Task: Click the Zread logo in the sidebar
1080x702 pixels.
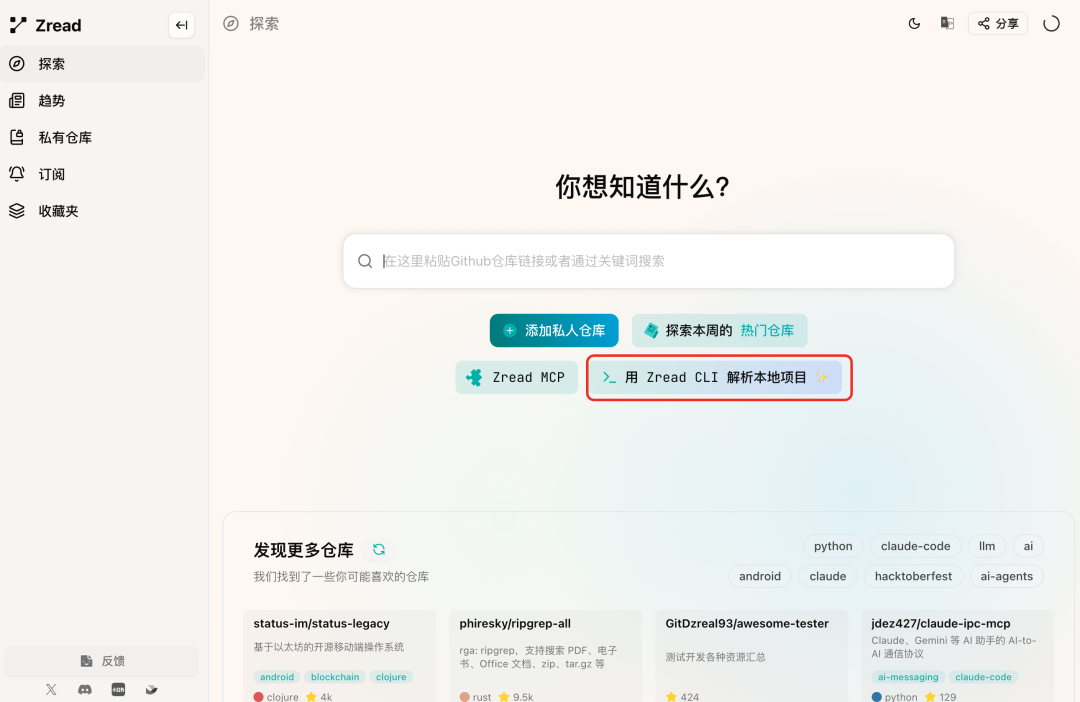Action: click(46, 25)
